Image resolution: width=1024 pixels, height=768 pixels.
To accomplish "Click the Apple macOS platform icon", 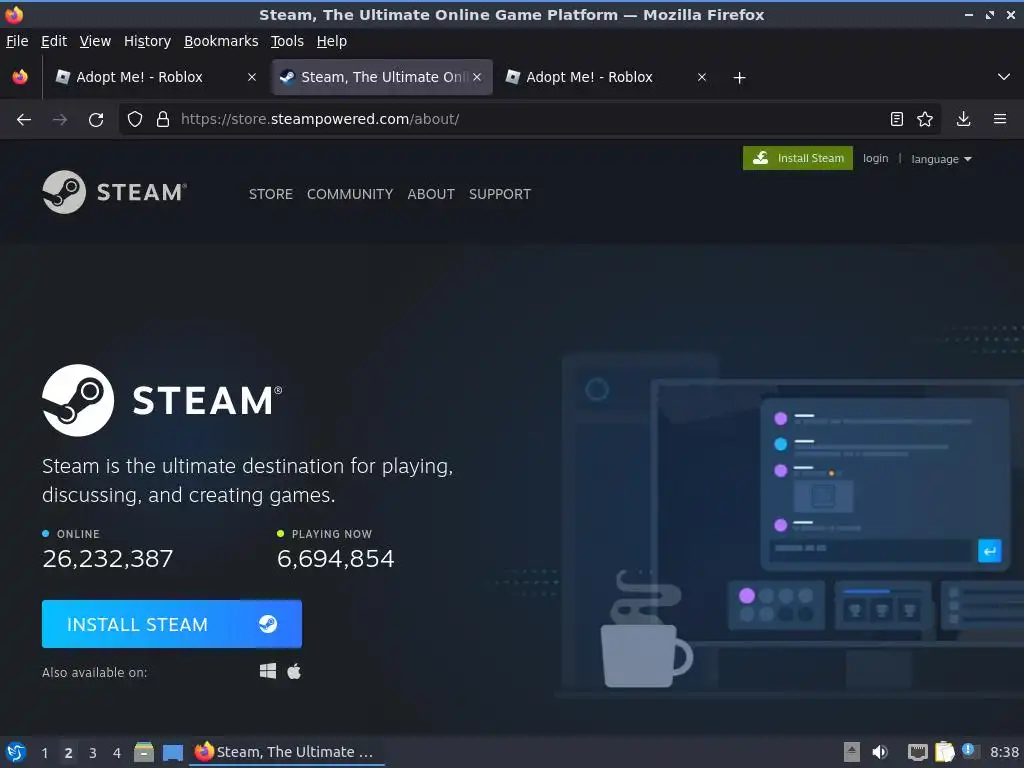I will coord(294,671).
